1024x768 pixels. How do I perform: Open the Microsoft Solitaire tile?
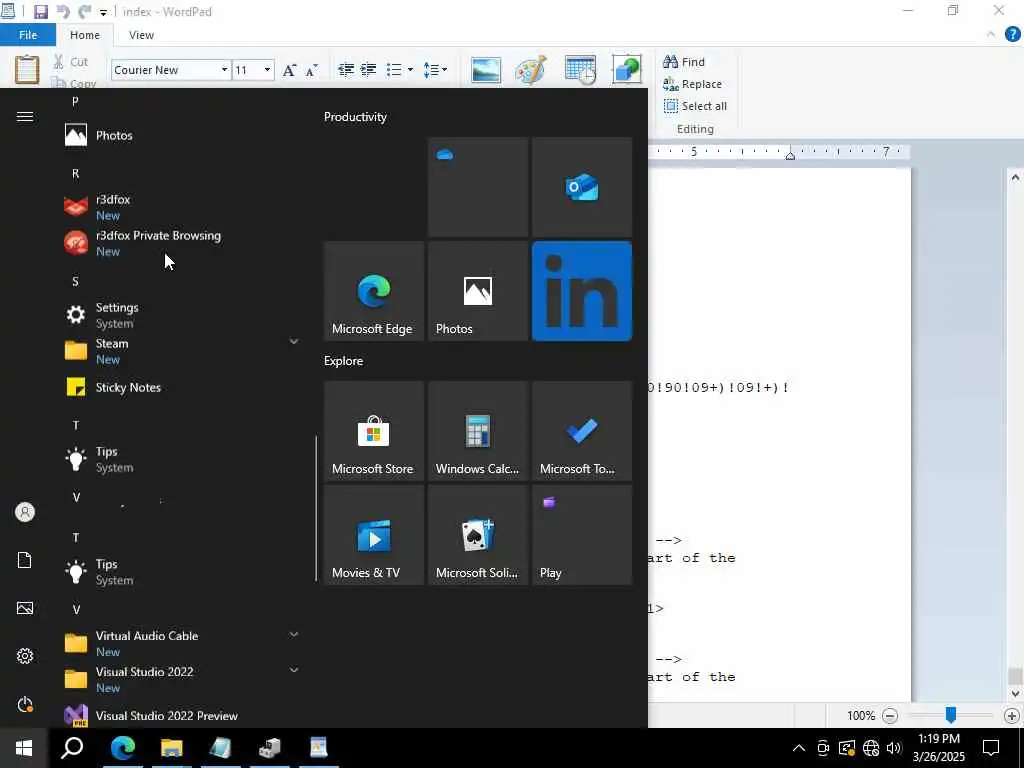tap(477, 535)
